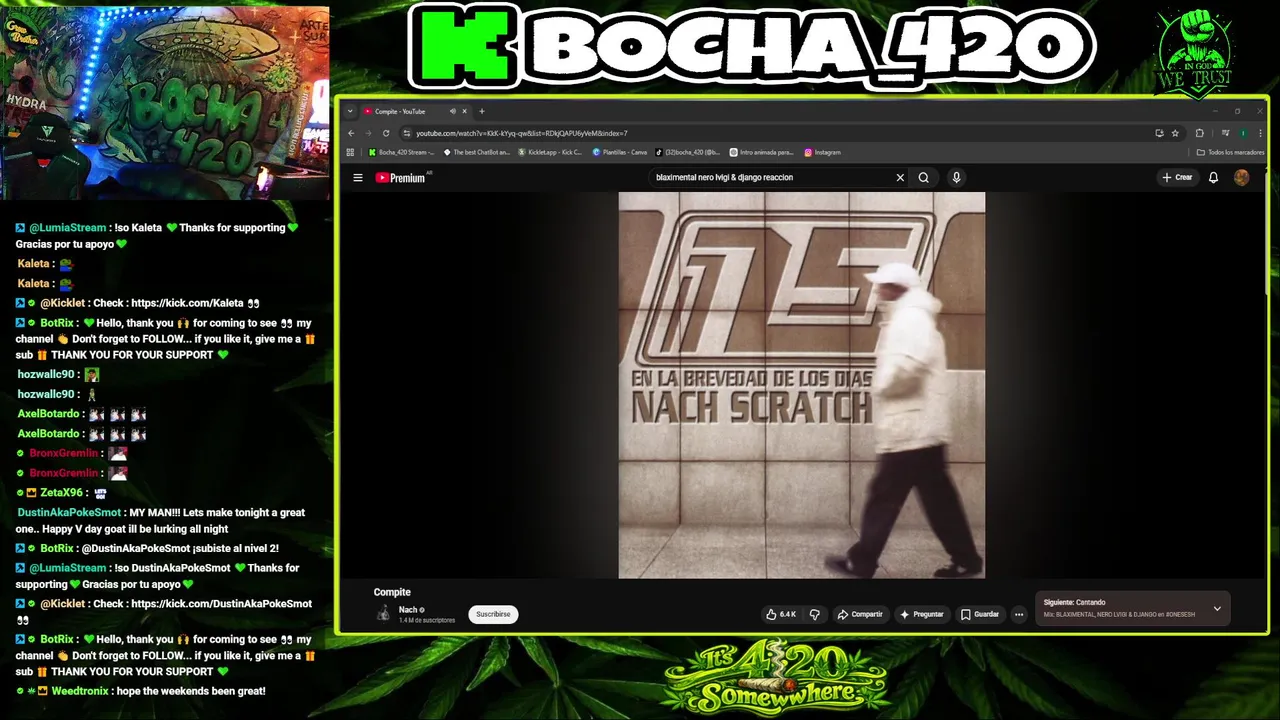Open the kick.com/DustinAkaPokeSmot chat link

tap(221, 604)
